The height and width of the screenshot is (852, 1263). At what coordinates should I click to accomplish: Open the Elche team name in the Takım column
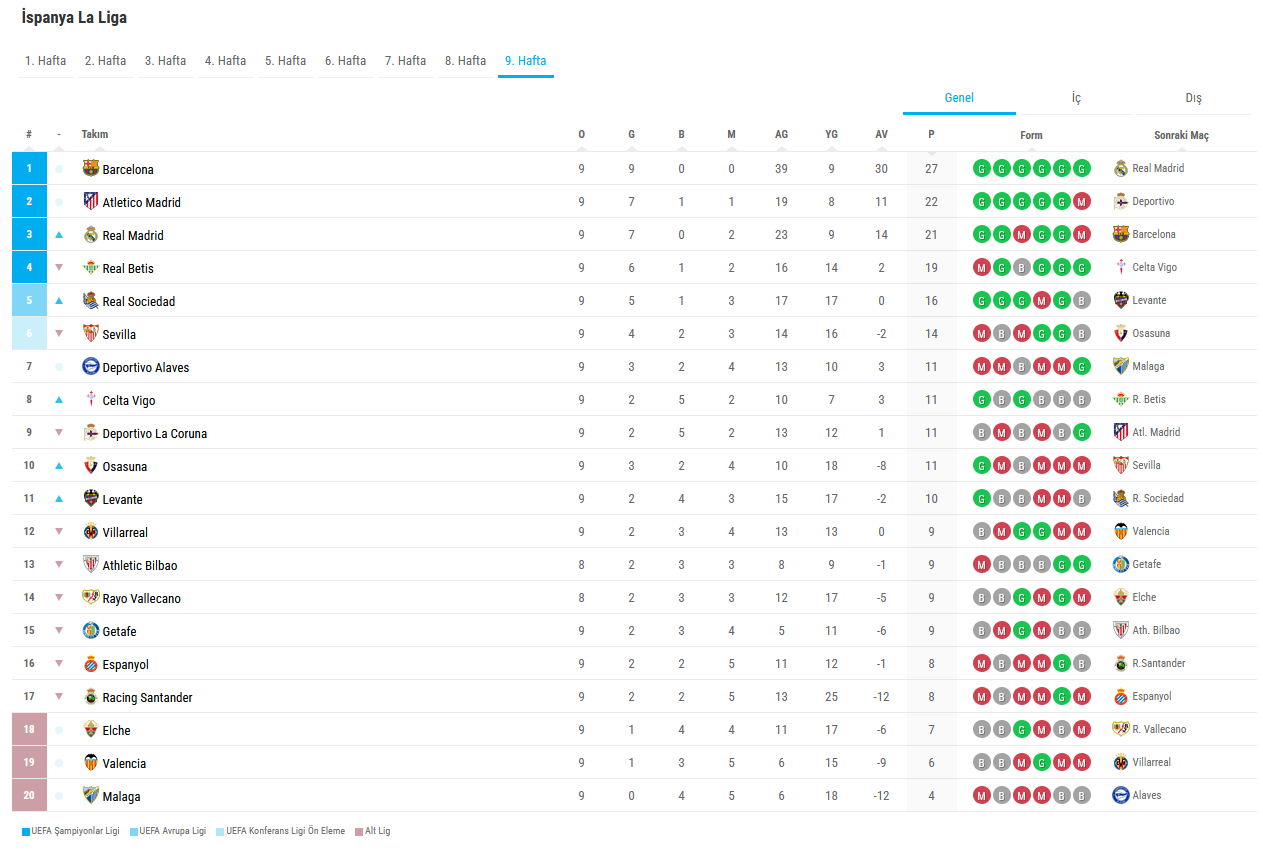click(116, 730)
